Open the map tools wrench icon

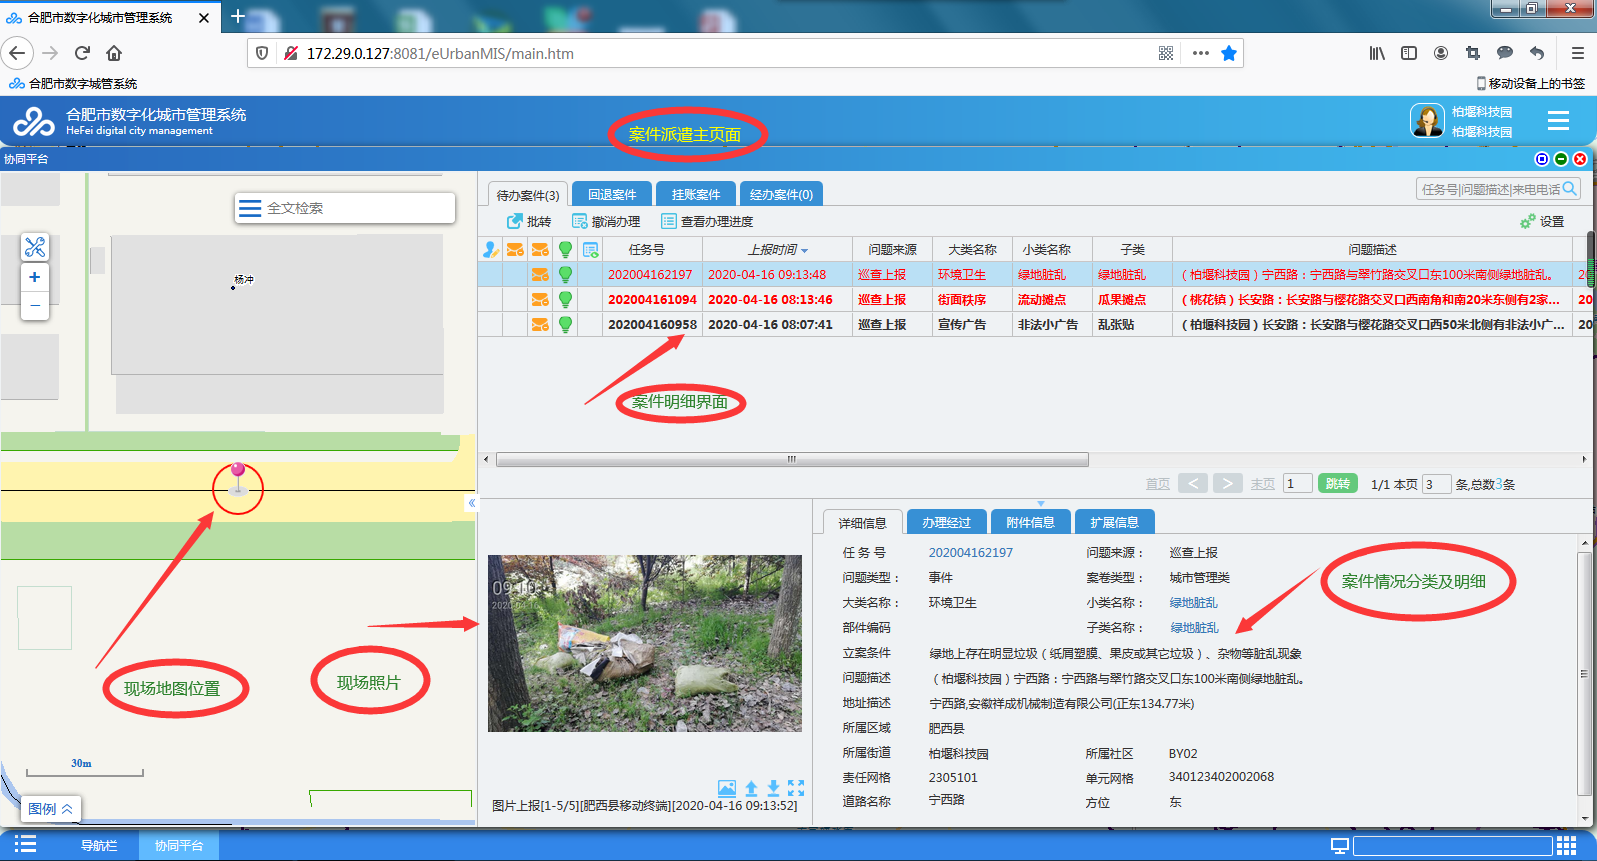point(35,247)
